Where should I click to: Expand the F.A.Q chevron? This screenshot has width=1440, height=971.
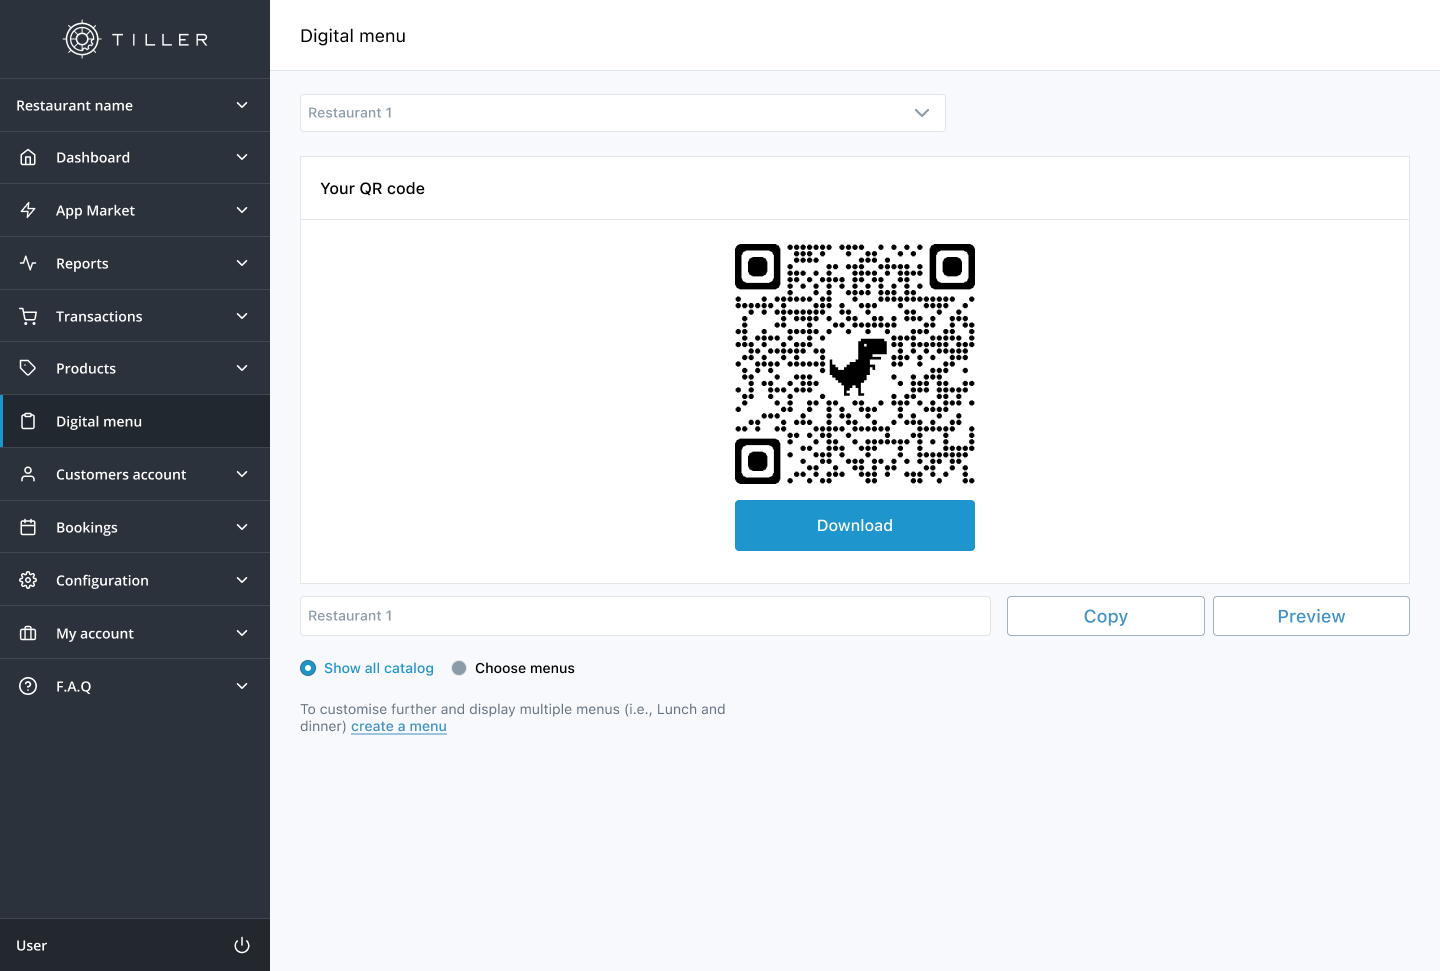(242, 686)
